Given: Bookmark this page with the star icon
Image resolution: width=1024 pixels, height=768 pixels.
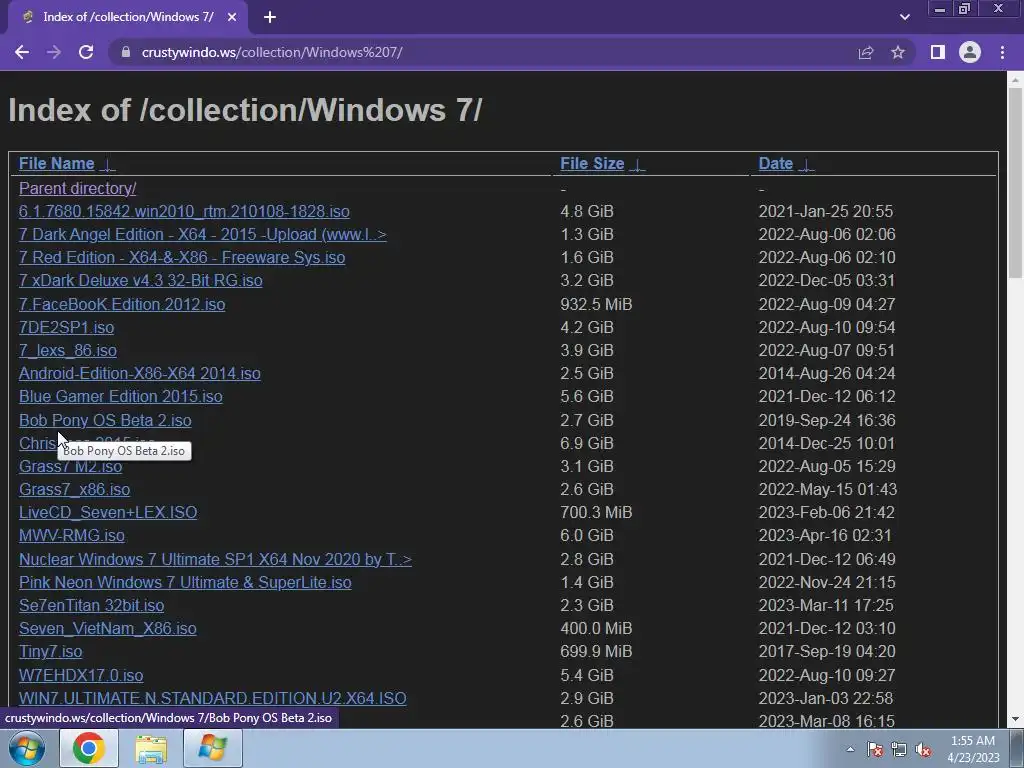Looking at the screenshot, I should 898,52.
